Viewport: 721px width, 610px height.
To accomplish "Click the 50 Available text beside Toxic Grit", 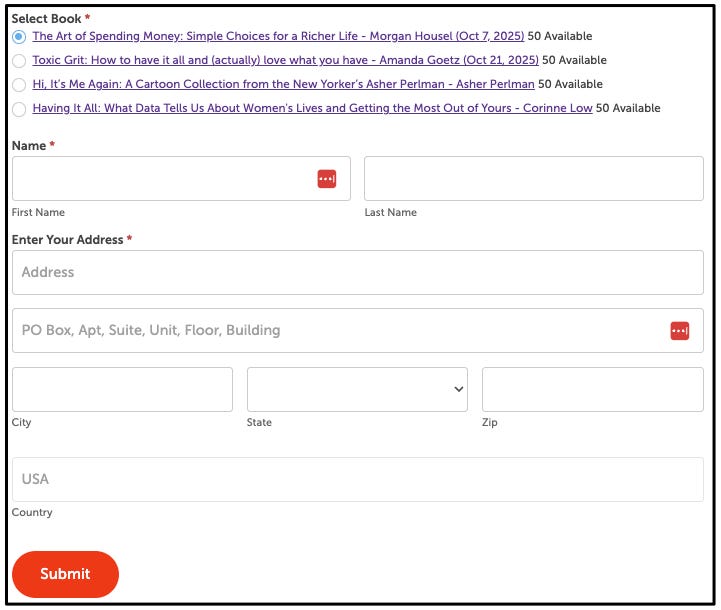I will [x=574, y=60].
